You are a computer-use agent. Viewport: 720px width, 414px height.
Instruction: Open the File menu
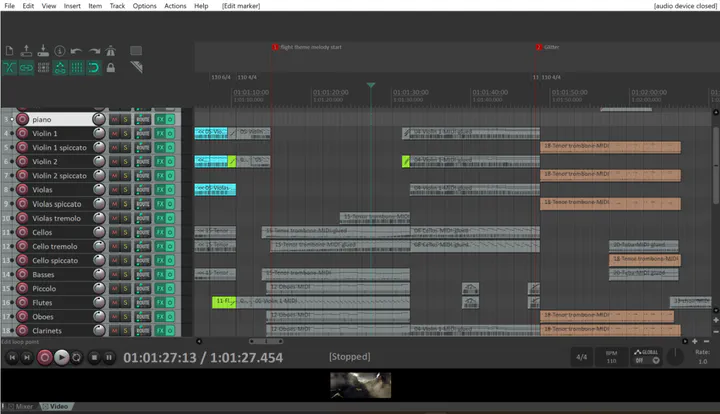click(9, 6)
